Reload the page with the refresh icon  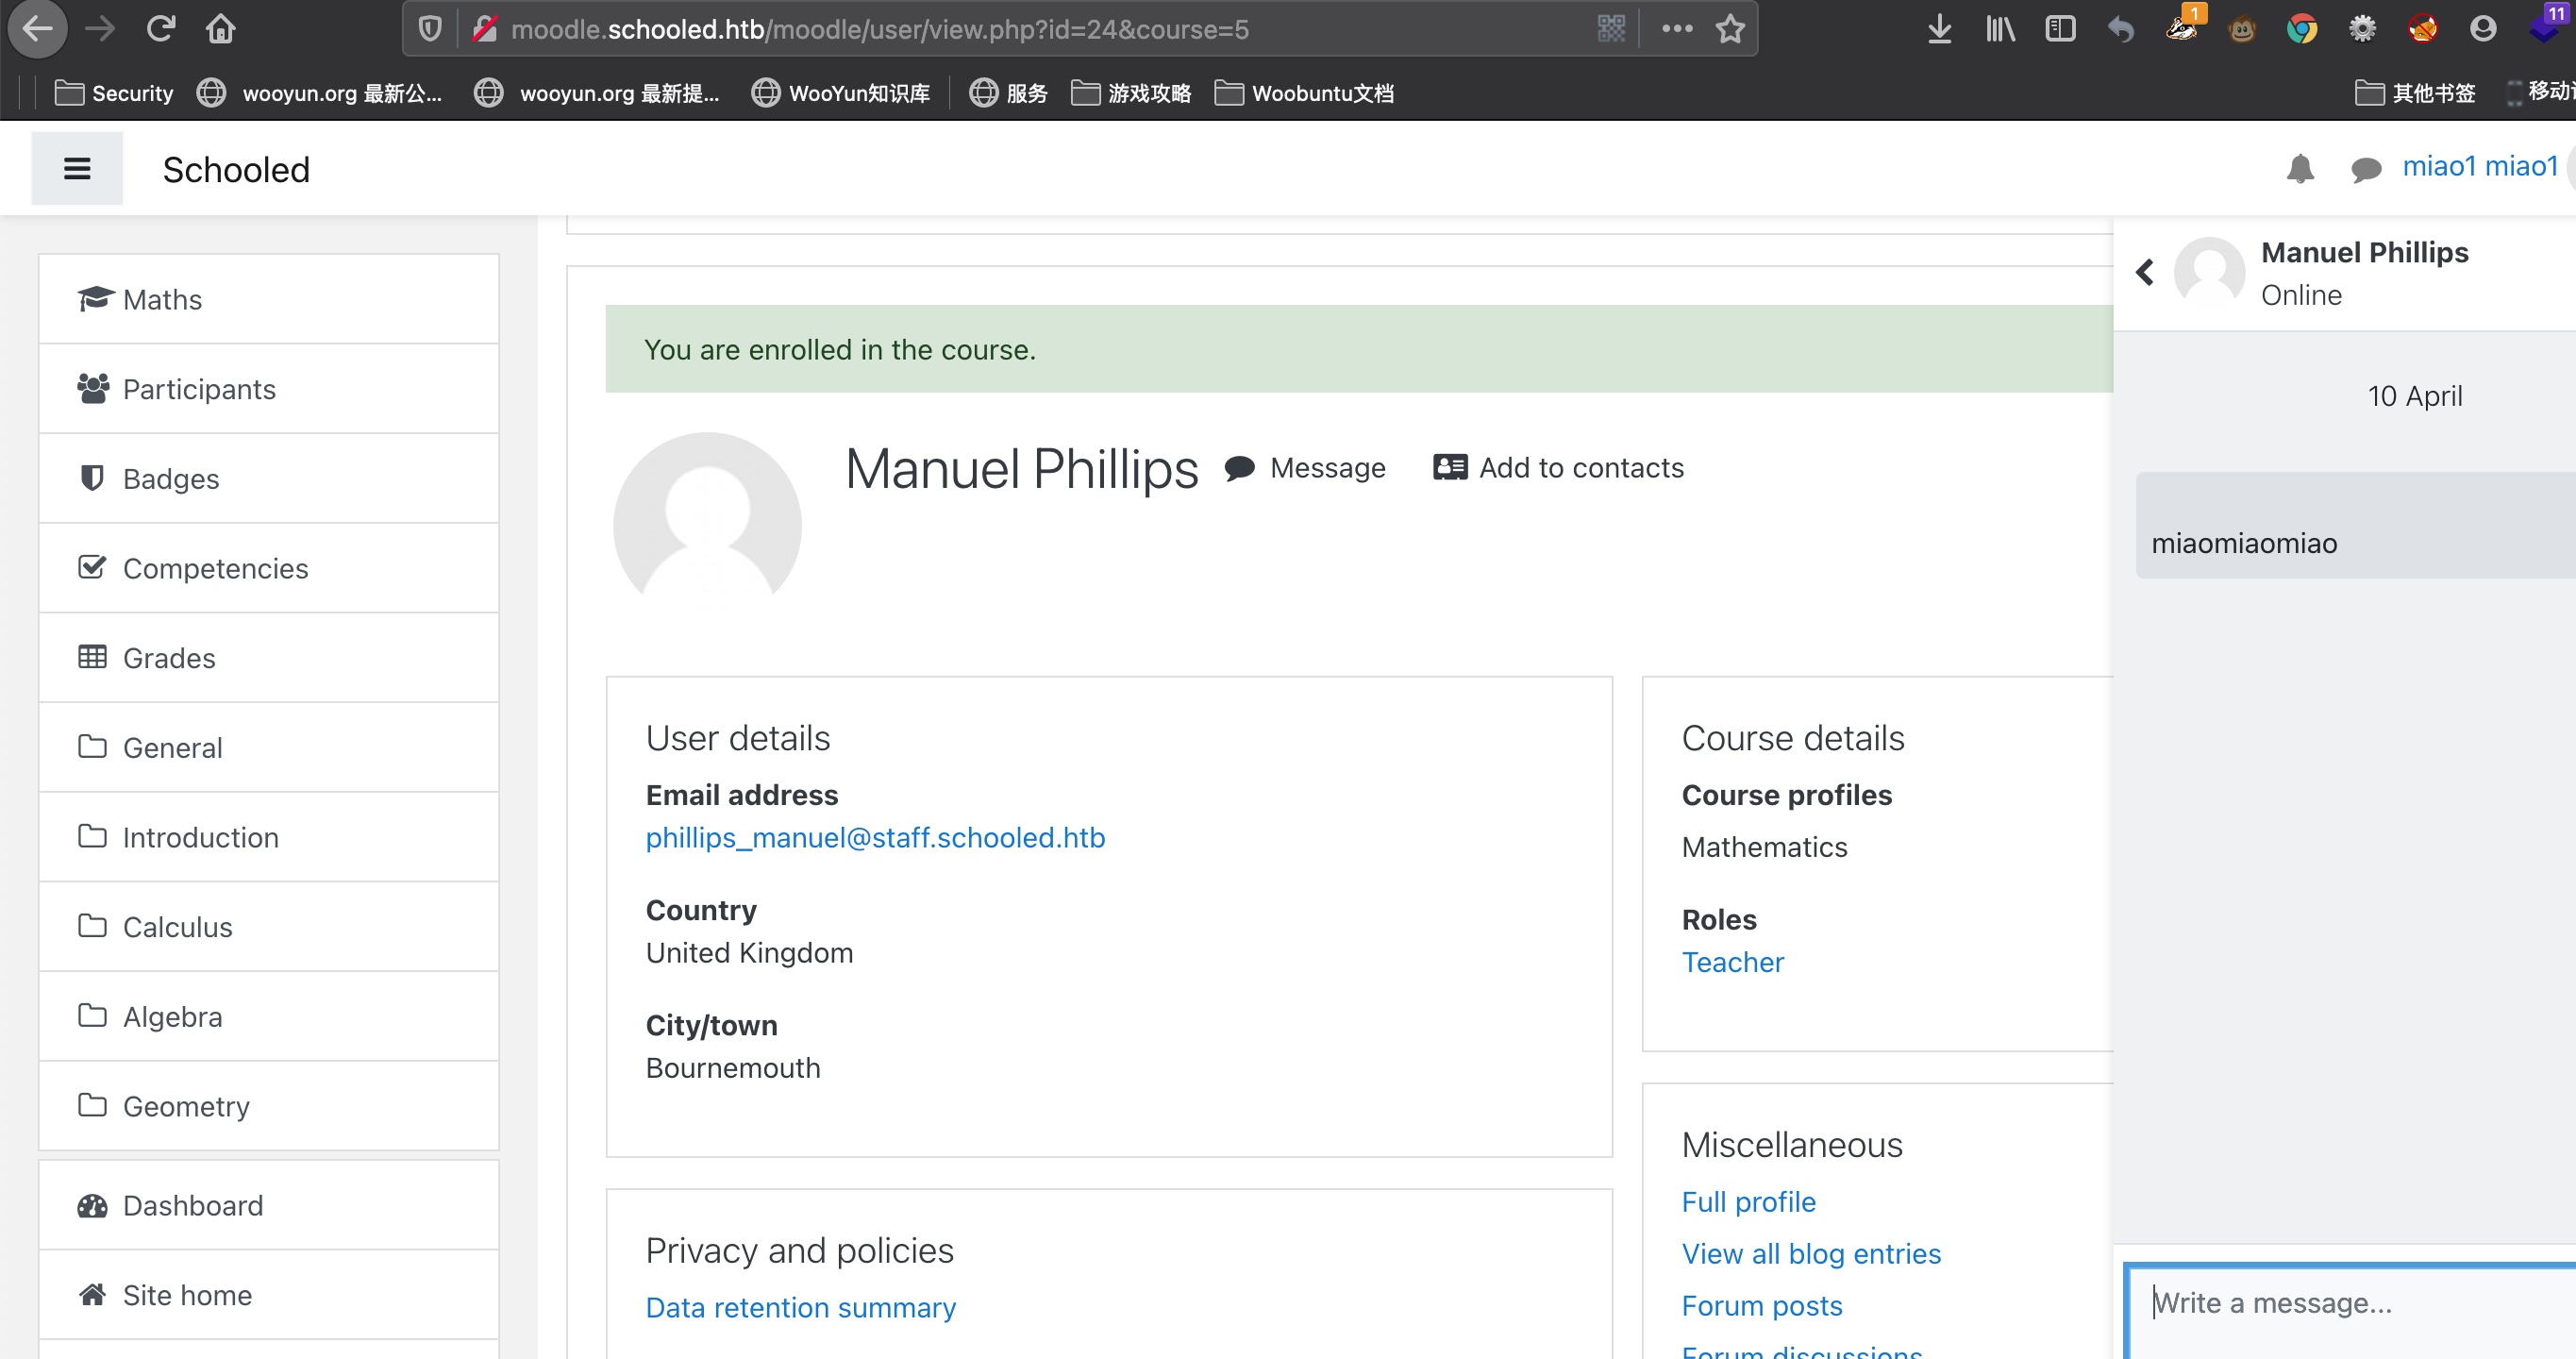pos(160,29)
